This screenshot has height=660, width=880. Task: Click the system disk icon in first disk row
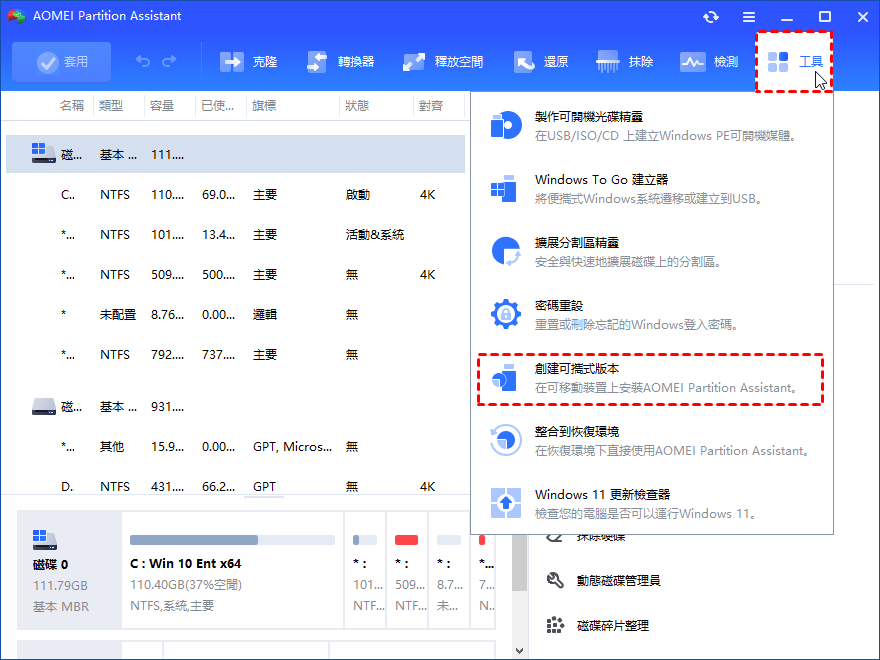[43, 153]
